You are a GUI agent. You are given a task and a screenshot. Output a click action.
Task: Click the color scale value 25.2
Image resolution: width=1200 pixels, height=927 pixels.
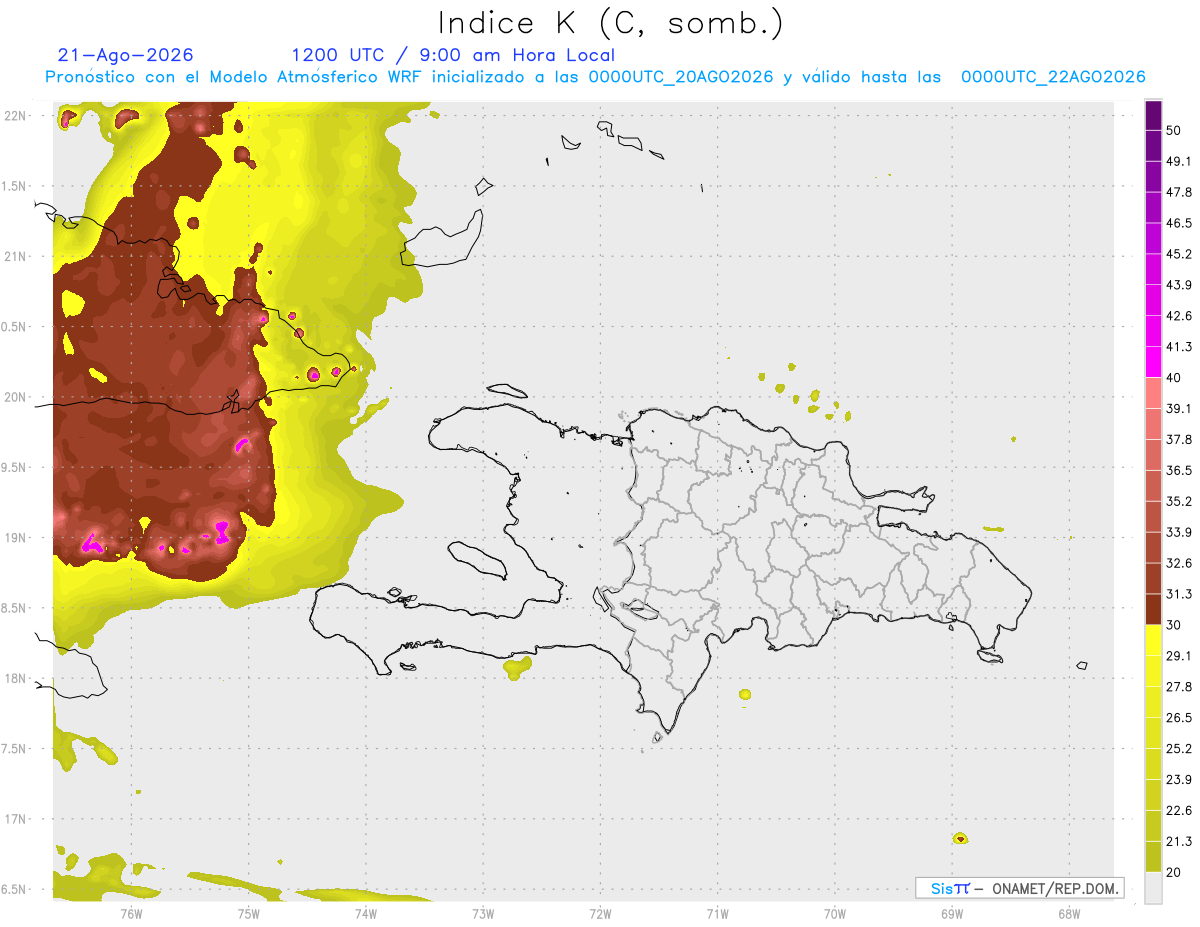pos(1179,749)
